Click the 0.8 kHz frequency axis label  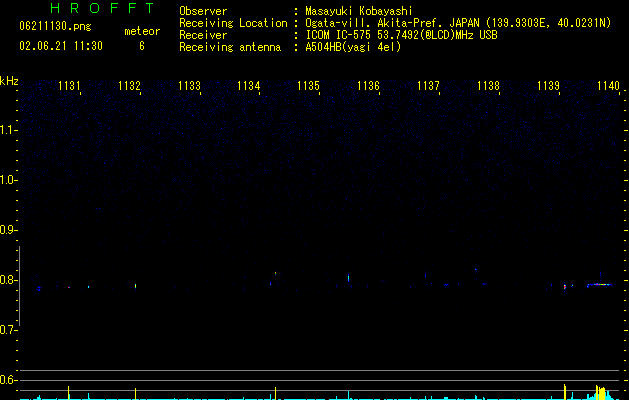click(9, 280)
